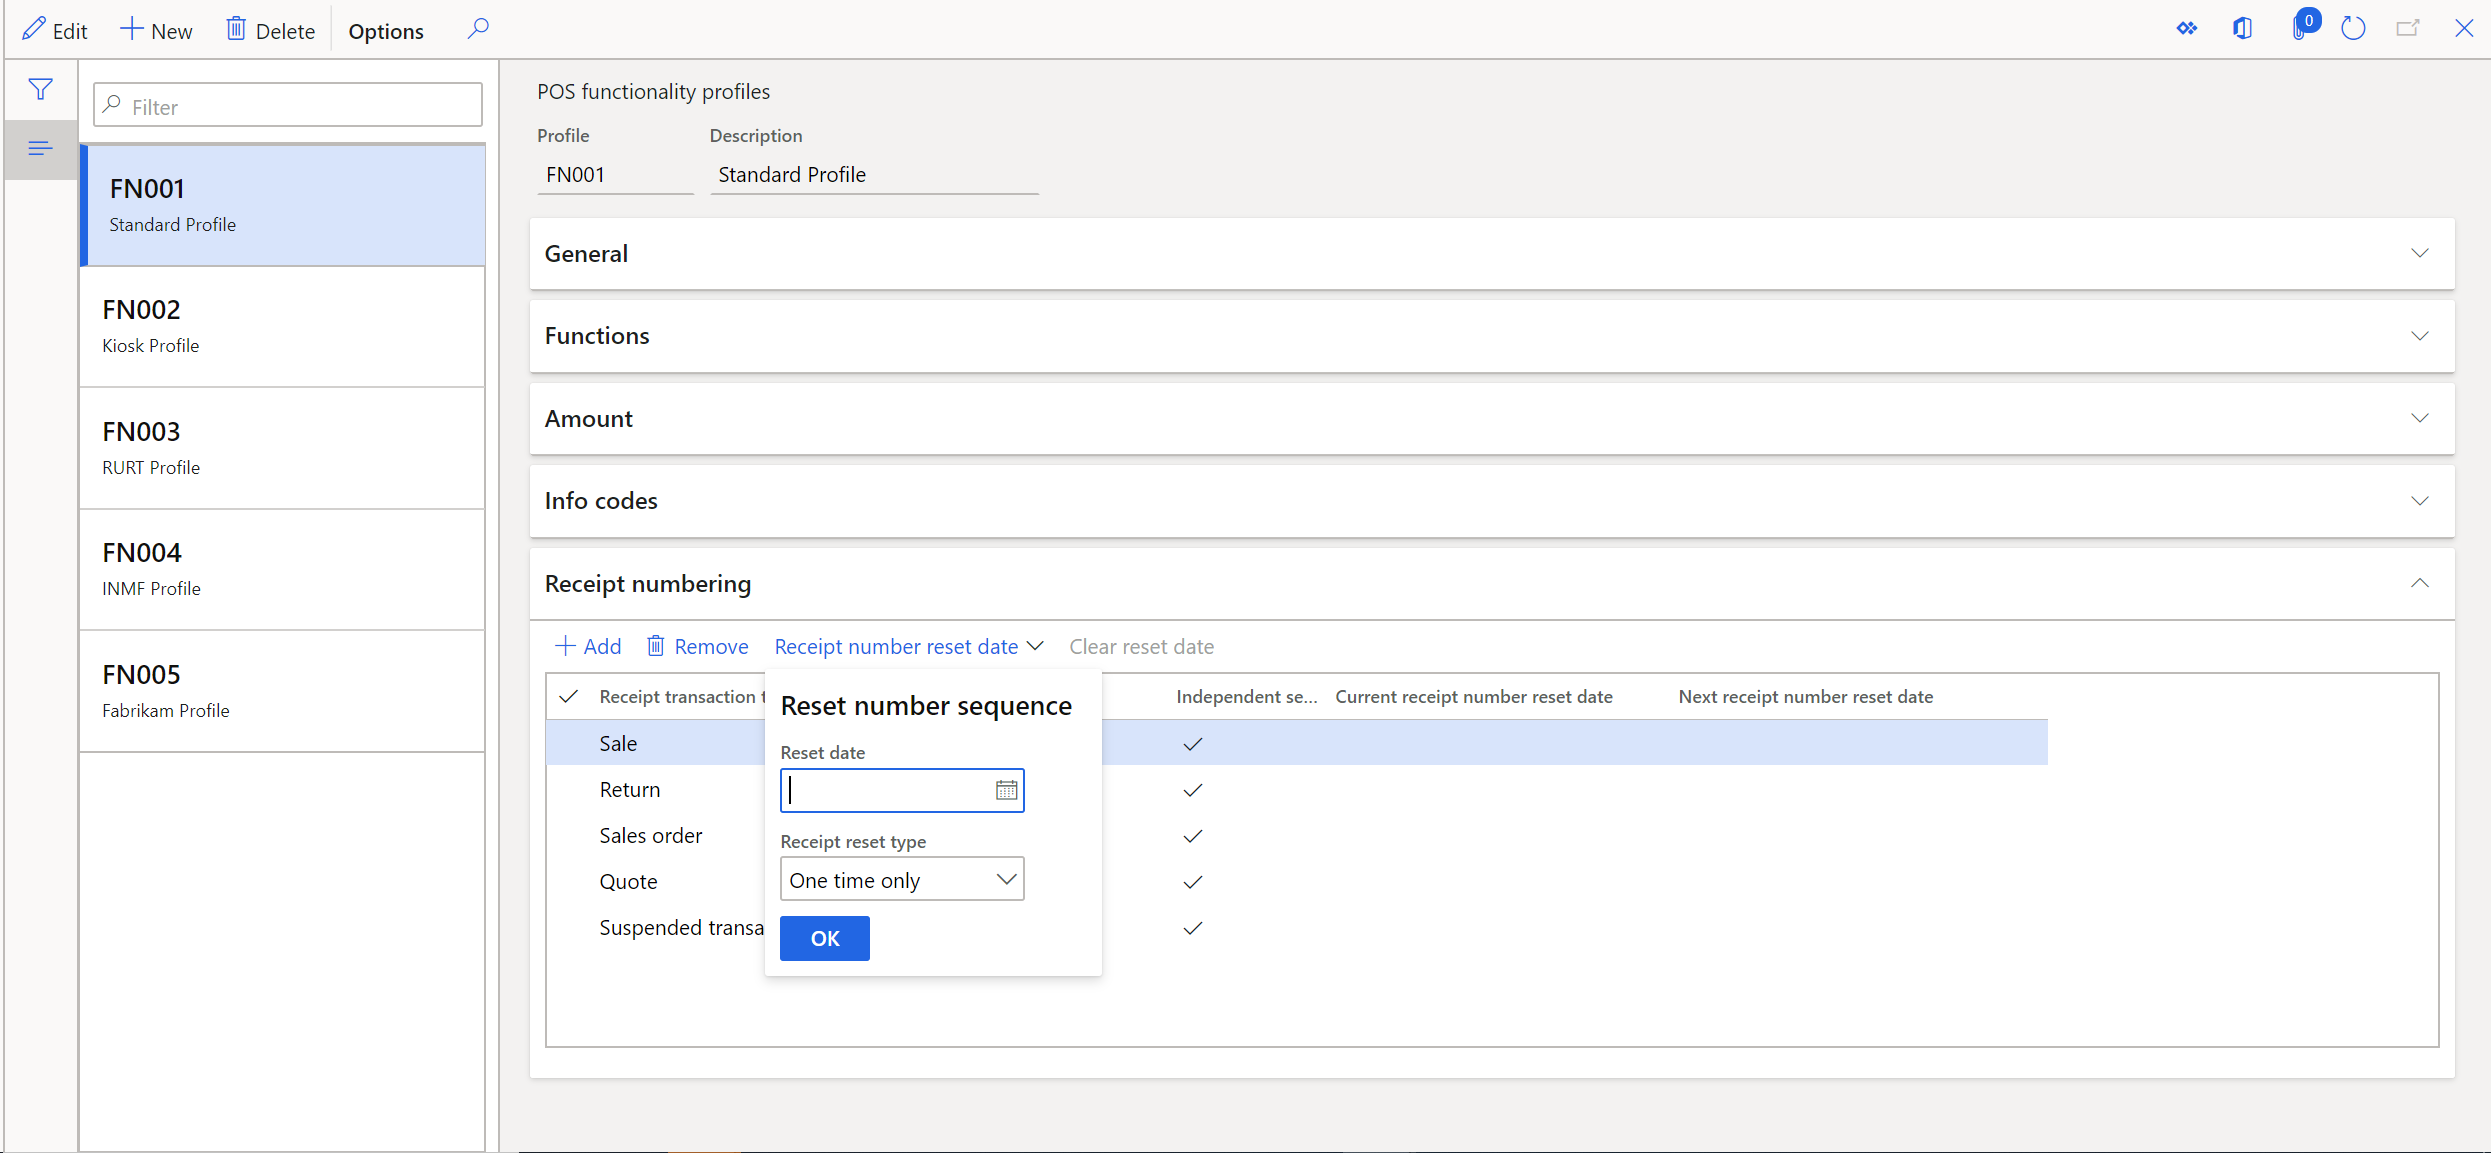Expand the General section accordion
Screen dimensions: 2491x1153
[x=1492, y=253]
